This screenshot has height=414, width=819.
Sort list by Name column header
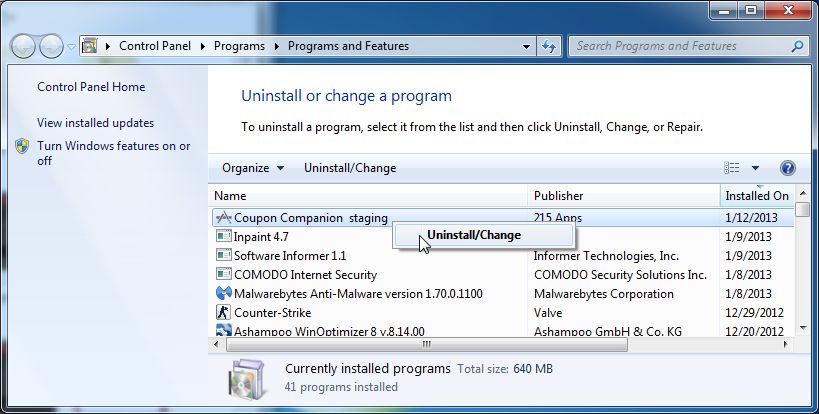pos(369,196)
